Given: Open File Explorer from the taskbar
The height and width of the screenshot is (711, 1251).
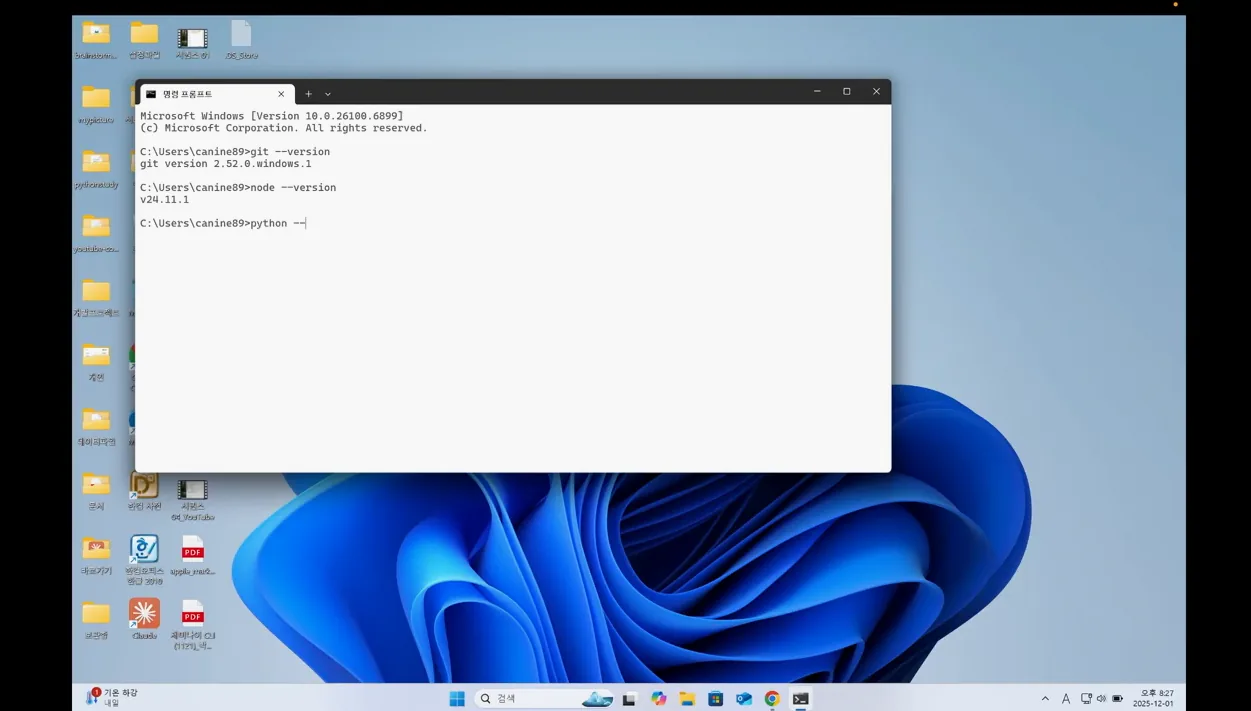Looking at the screenshot, I should pyautogui.click(x=687, y=699).
